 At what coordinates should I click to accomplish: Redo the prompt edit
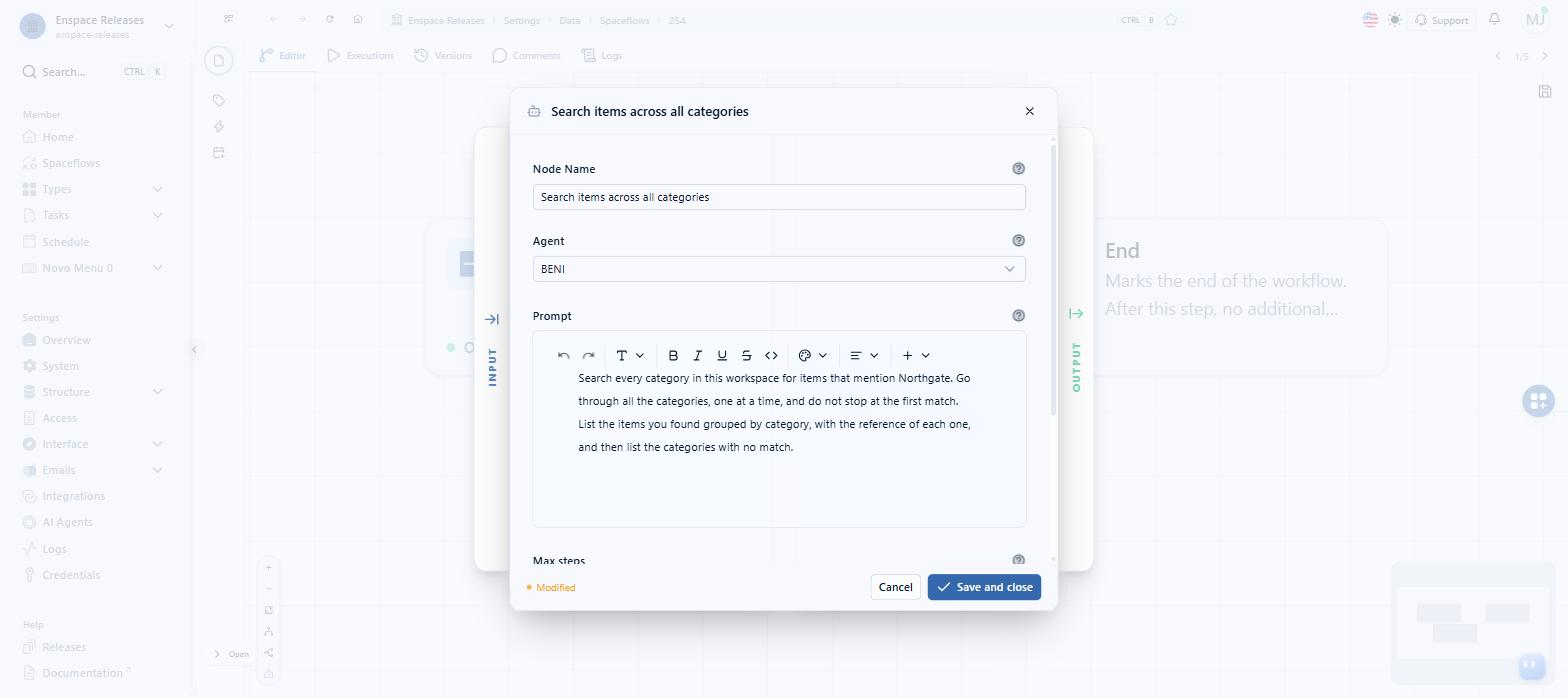pyautogui.click(x=589, y=355)
